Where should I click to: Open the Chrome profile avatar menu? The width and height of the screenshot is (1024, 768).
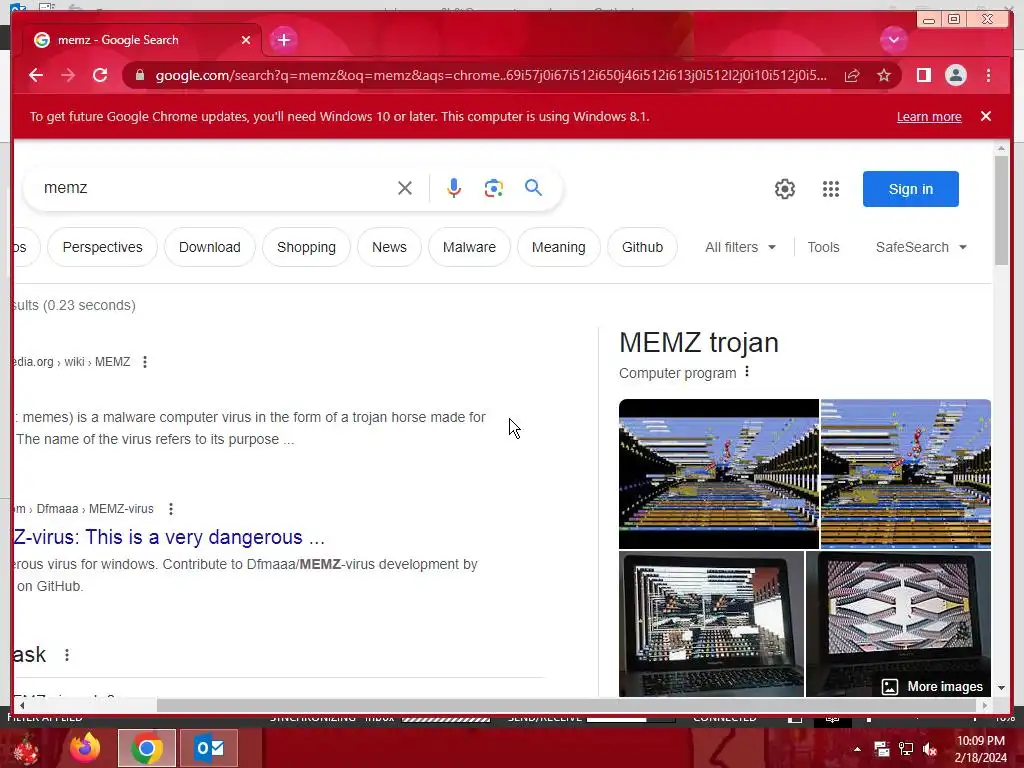coord(955,75)
